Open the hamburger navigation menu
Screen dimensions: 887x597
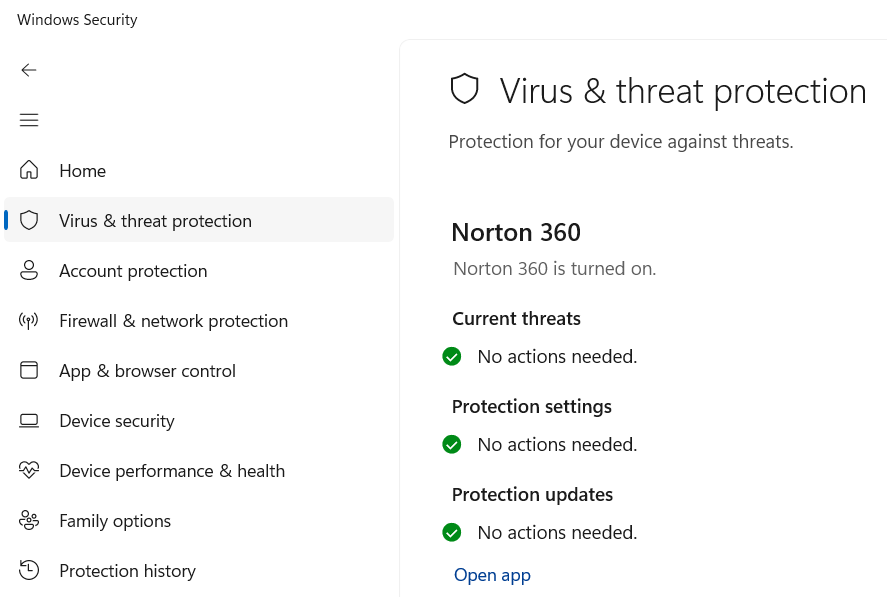[x=29, y=120]
